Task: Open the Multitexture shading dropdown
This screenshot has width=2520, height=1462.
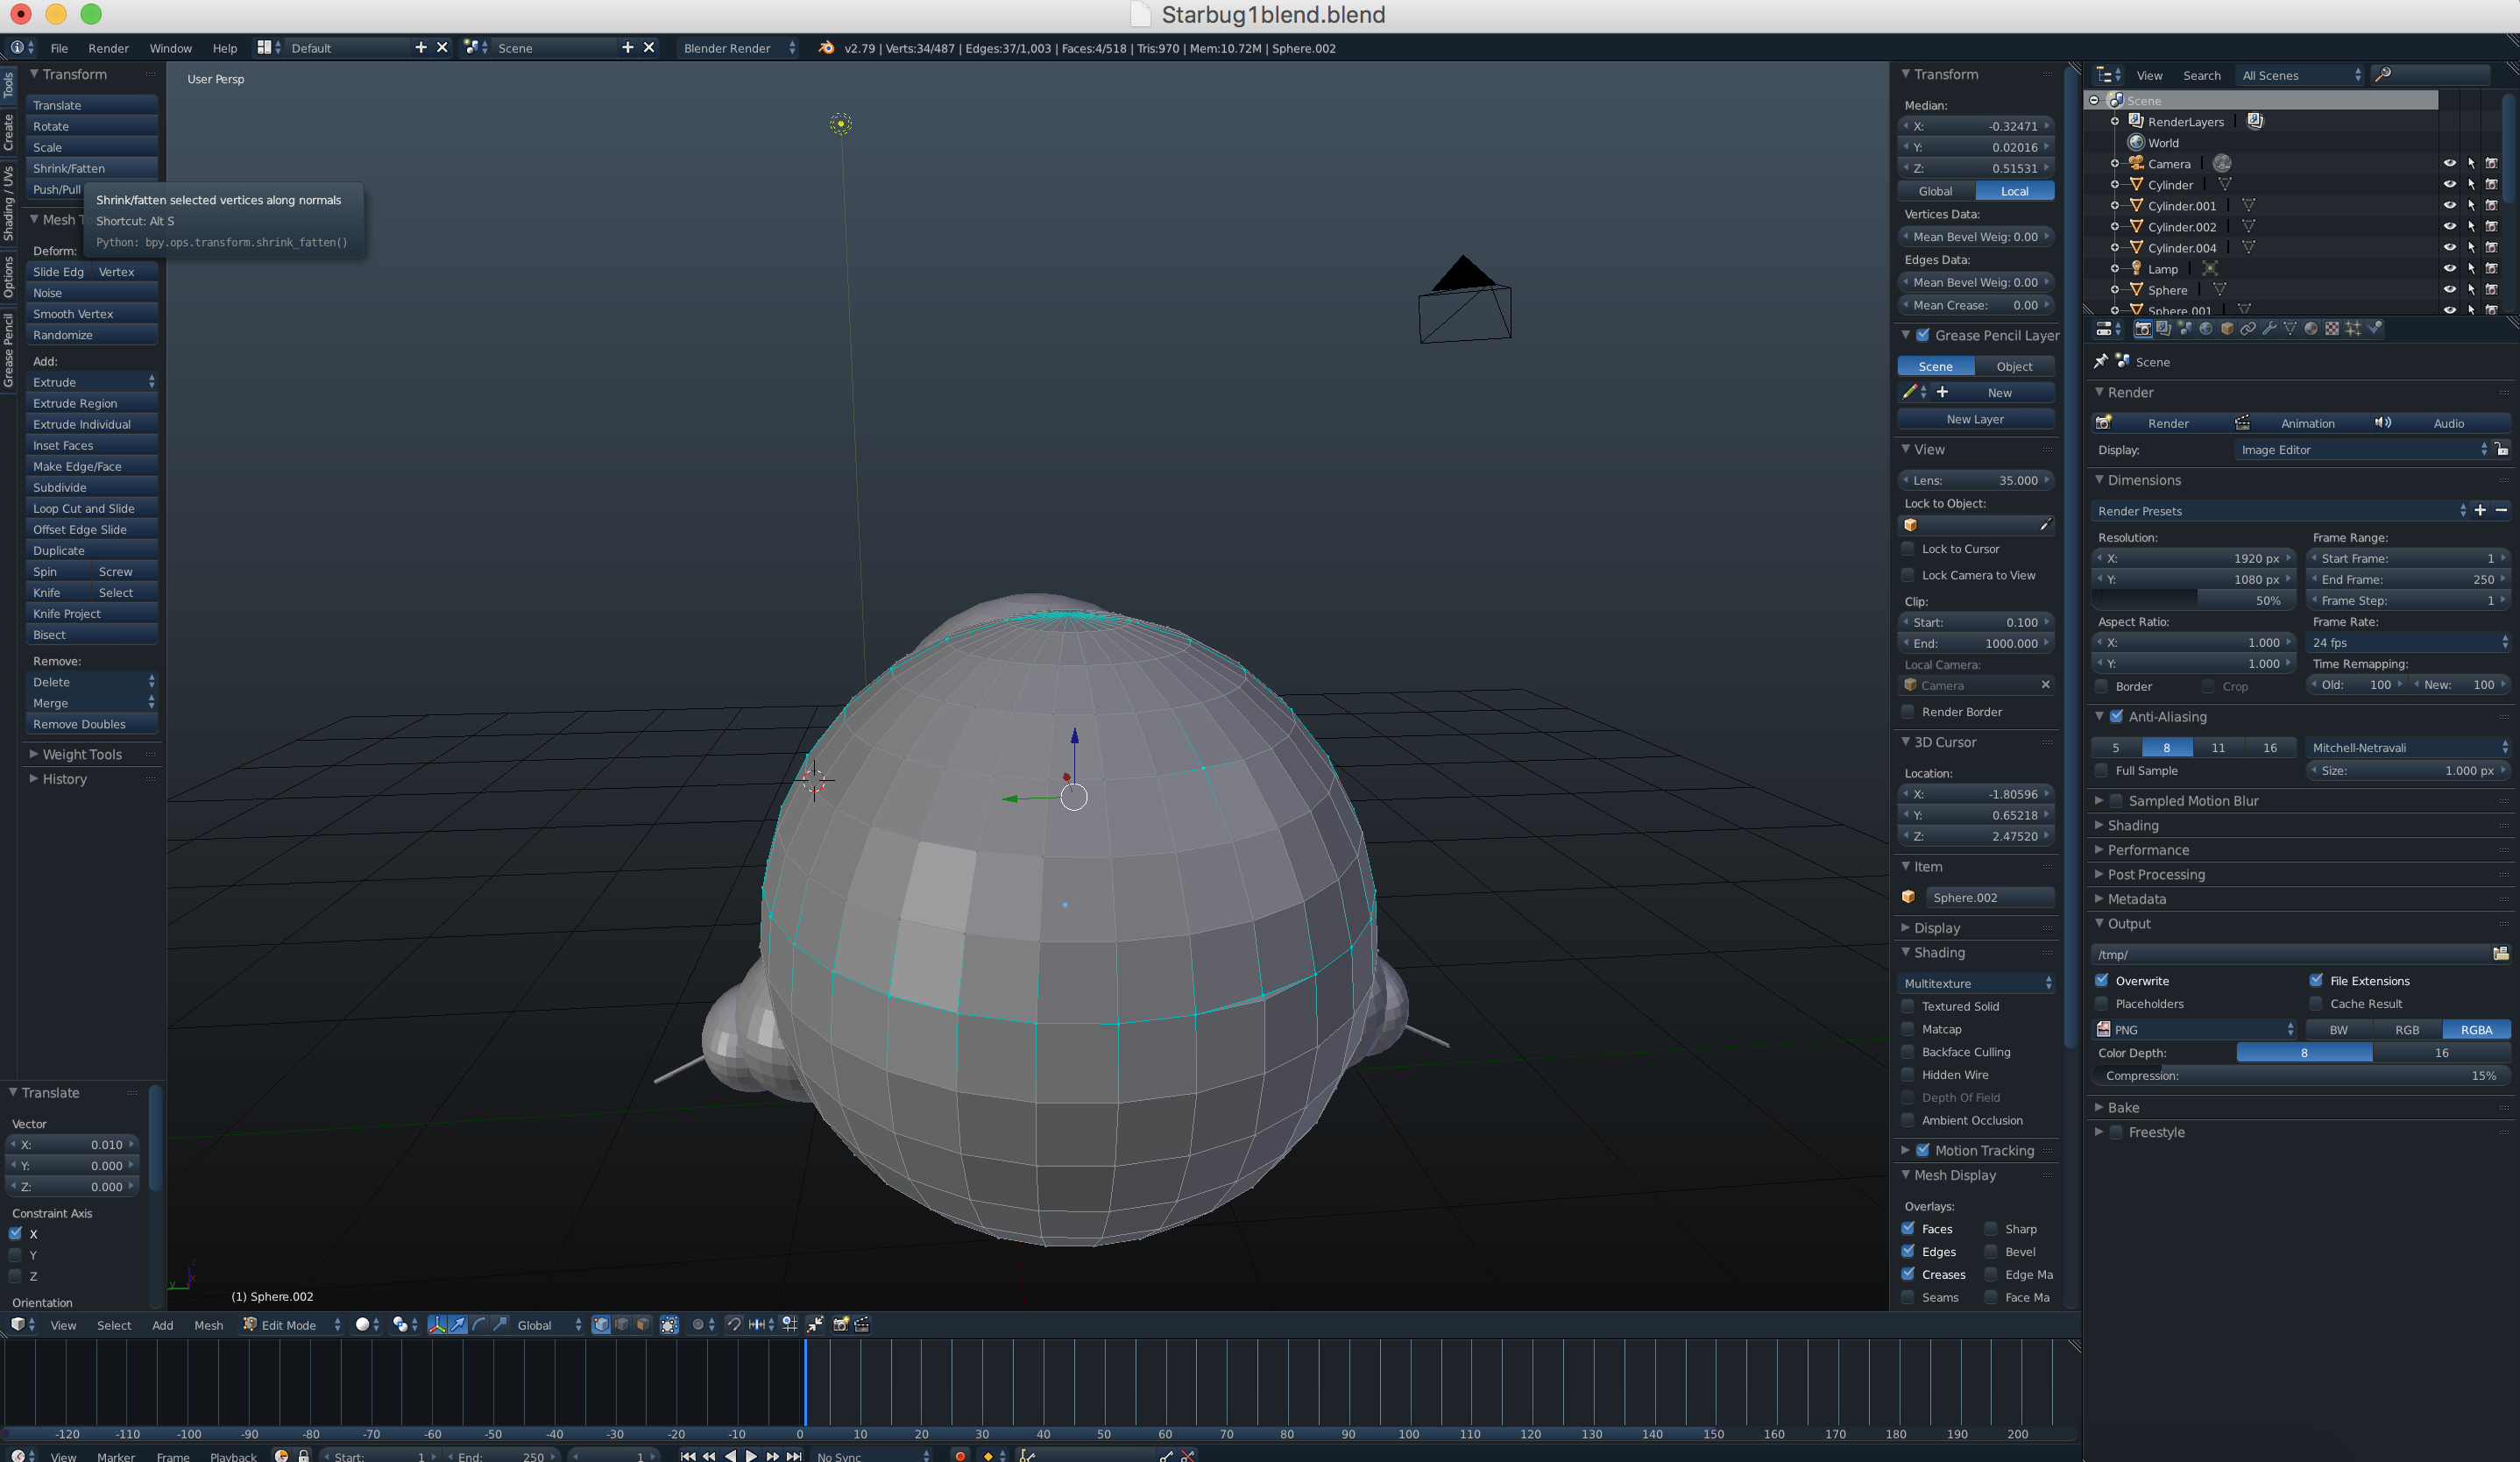Action: pos(1976,983)
